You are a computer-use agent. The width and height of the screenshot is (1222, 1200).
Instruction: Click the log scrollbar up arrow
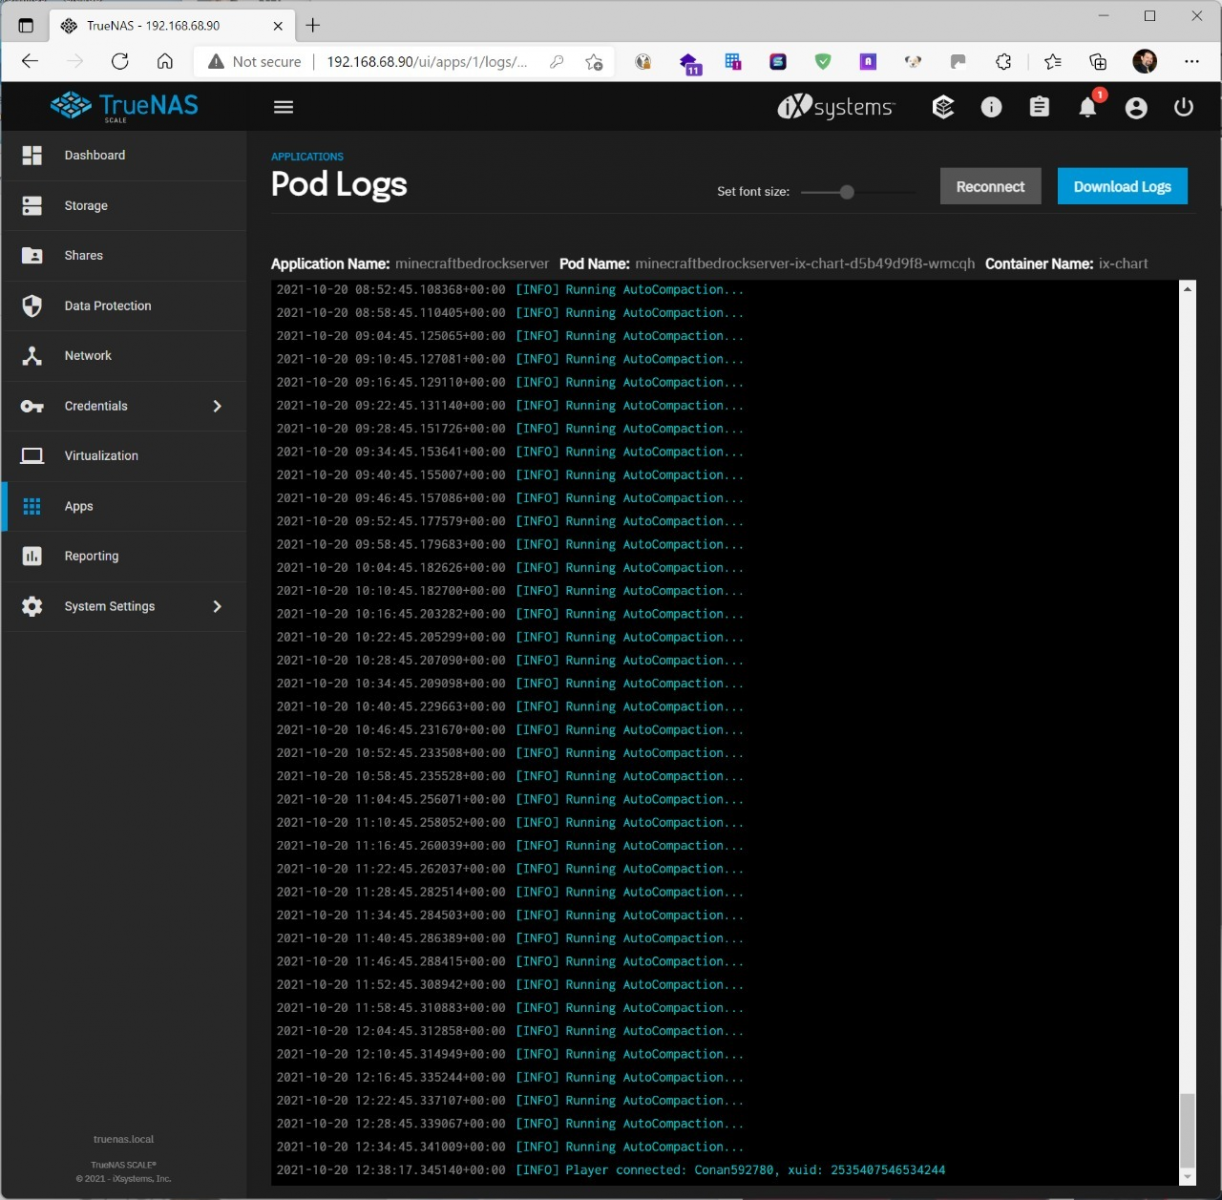(x=1188, y=289)
